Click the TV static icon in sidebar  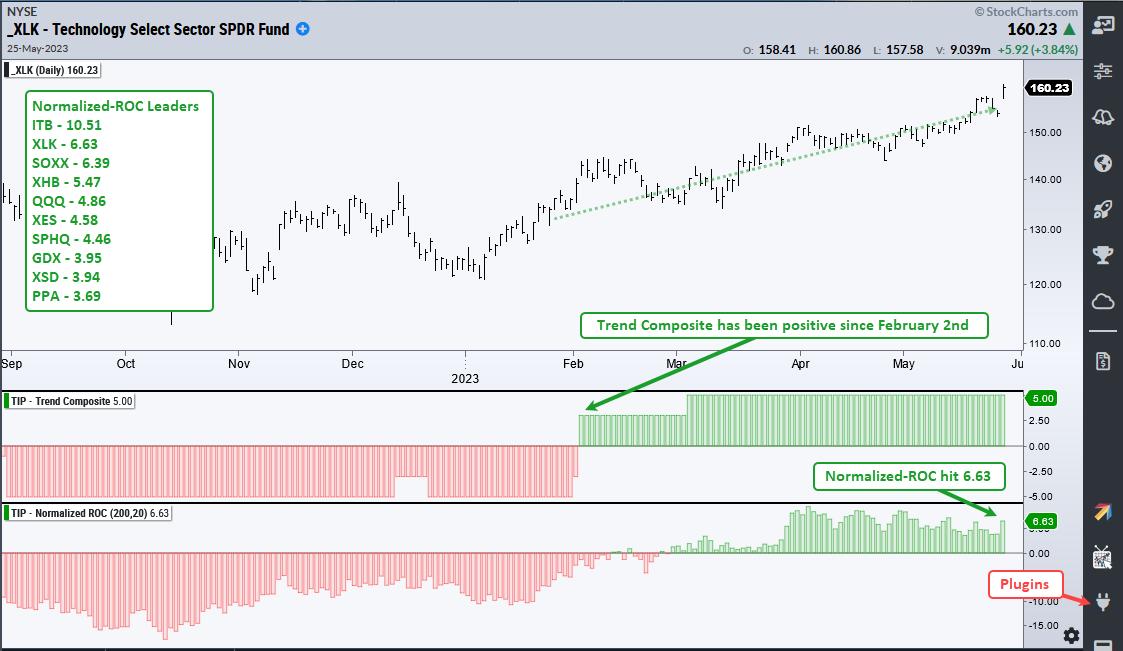pyautogui.click(x=1103, y=557)
